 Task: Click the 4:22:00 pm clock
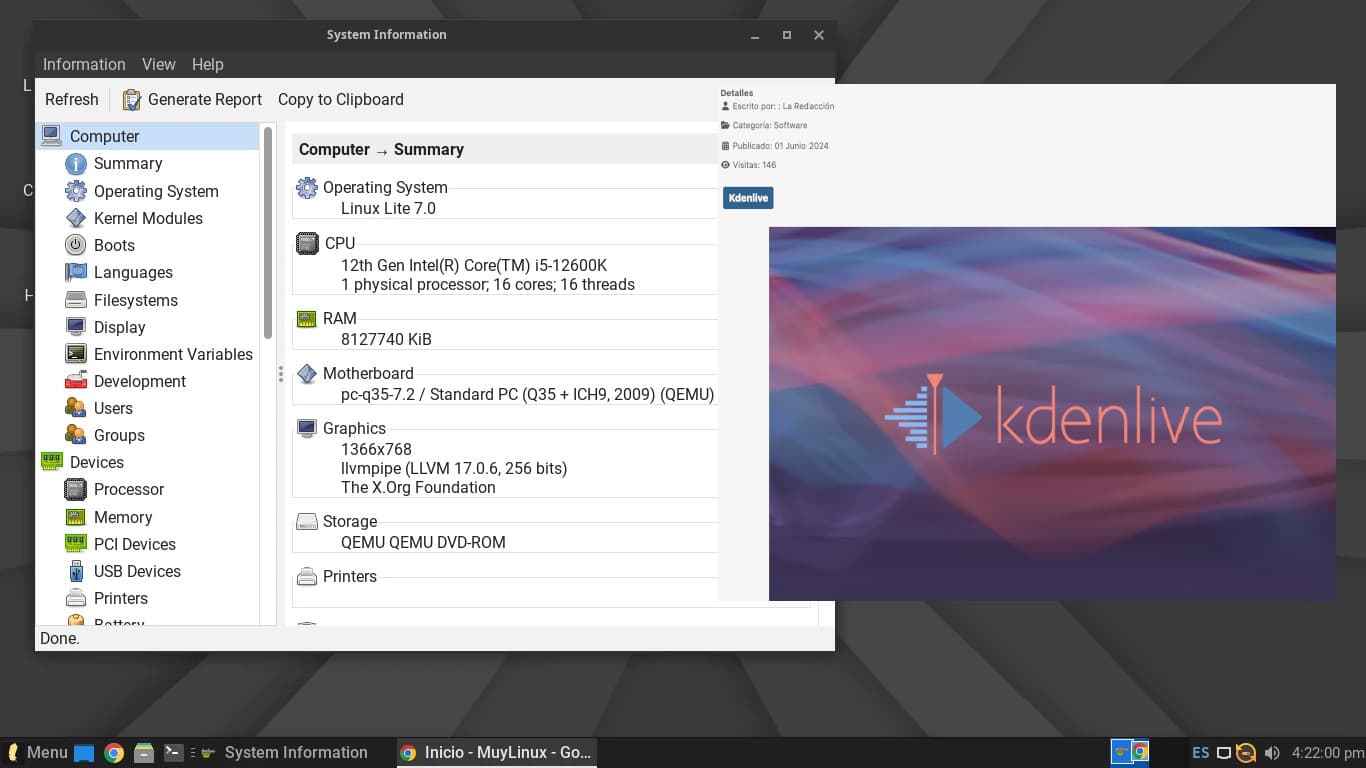(1328, 752)
